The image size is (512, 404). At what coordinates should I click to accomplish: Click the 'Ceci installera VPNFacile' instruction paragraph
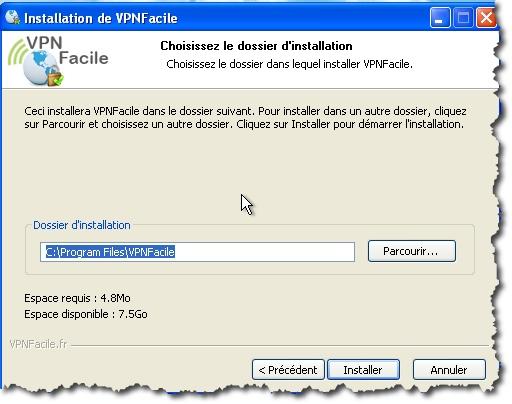(x=245, y=118)
